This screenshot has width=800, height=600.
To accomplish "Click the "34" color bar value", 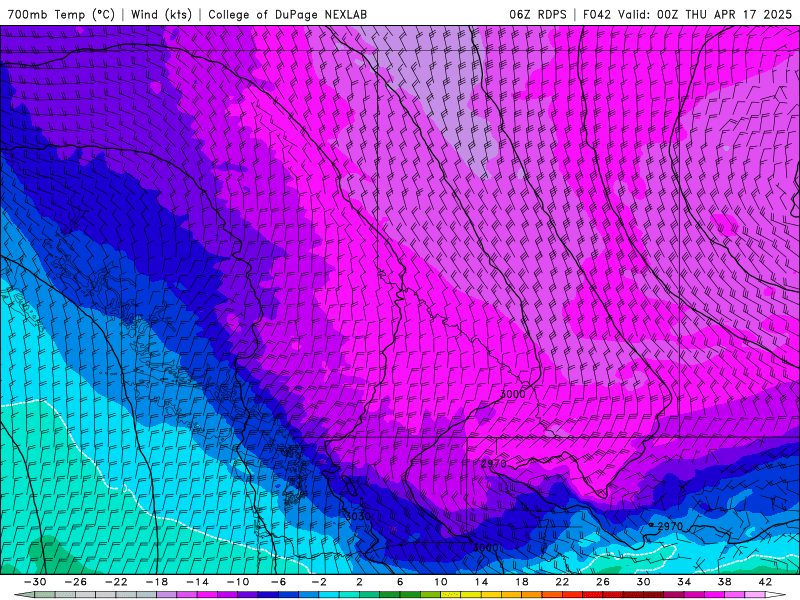I will (684, 582).
